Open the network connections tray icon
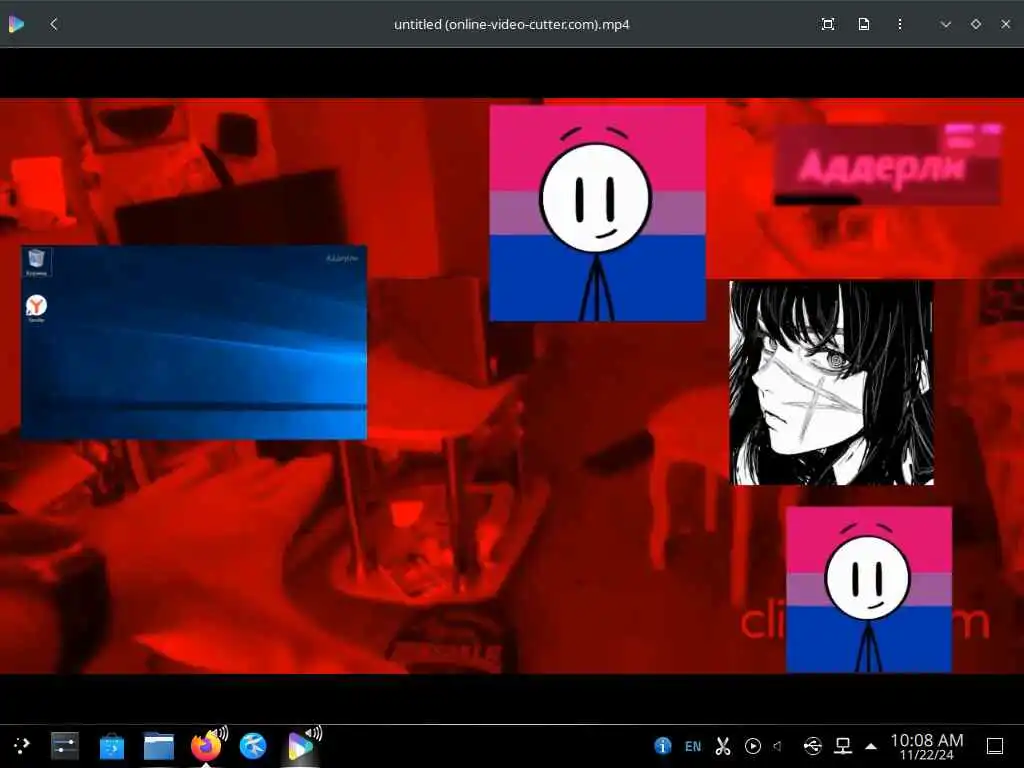Screen dimensions: 1024x768 [842, 746]
